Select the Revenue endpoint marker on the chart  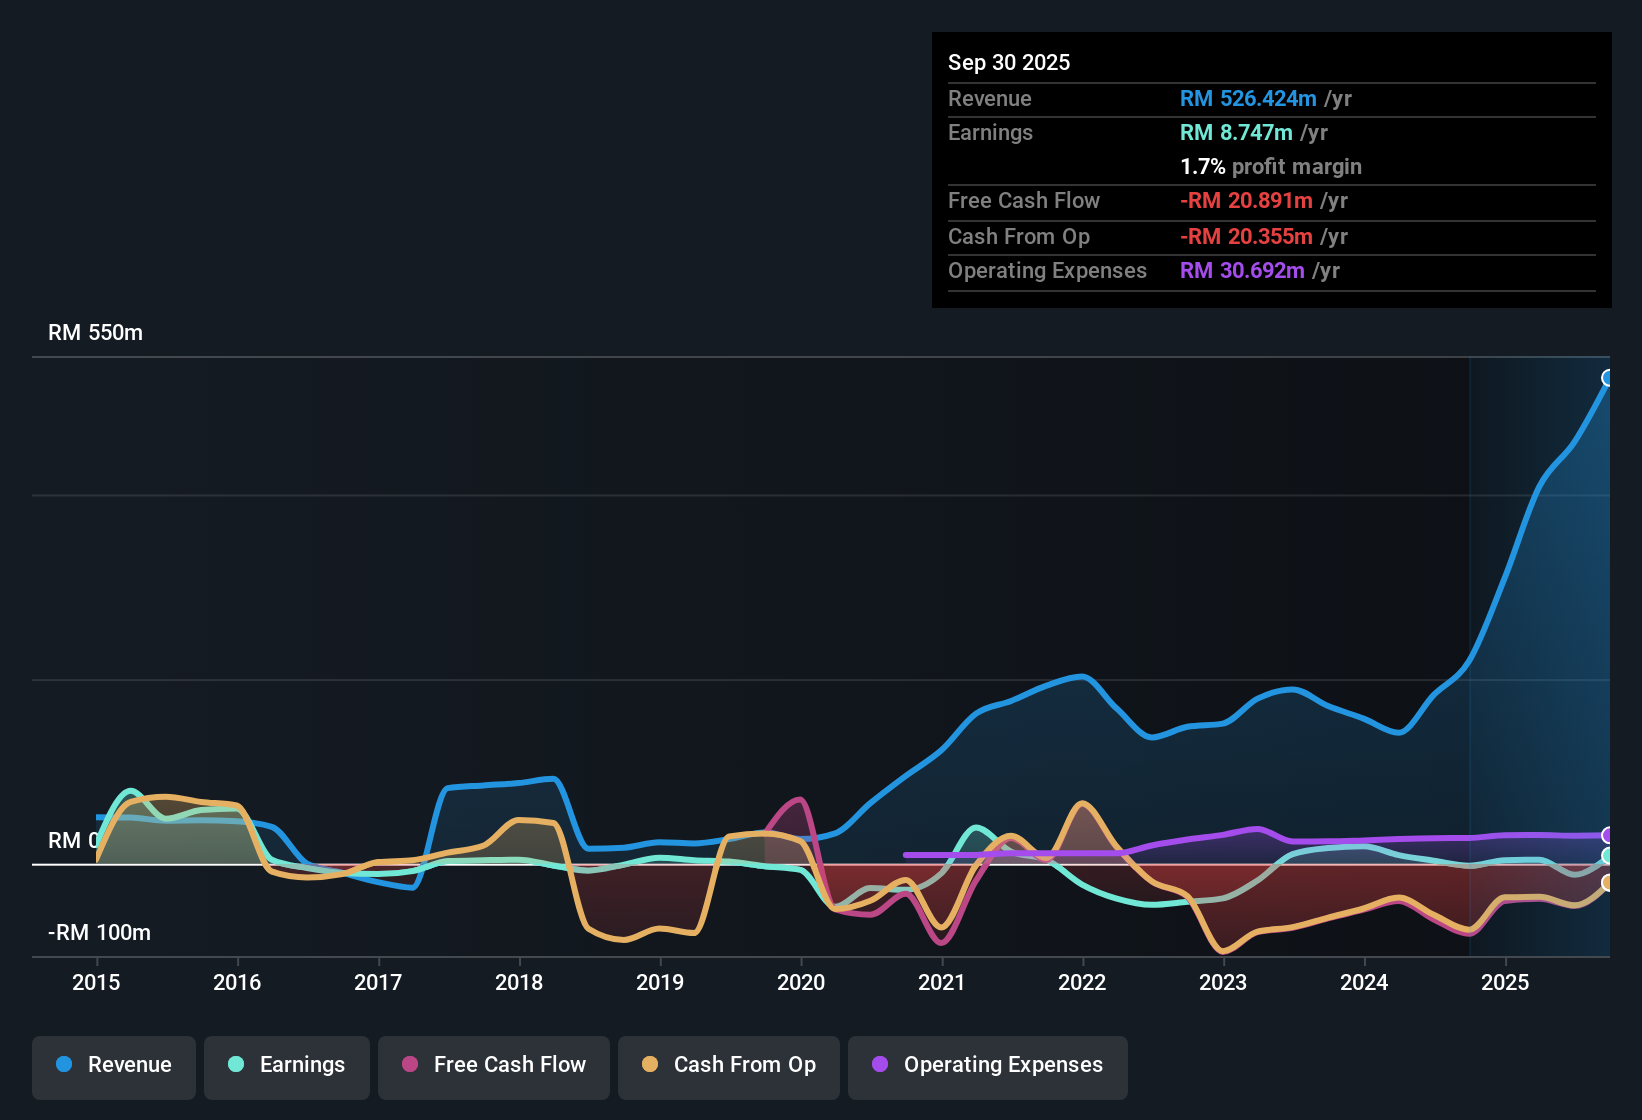pyautogui.click(x=1608, y=377)
